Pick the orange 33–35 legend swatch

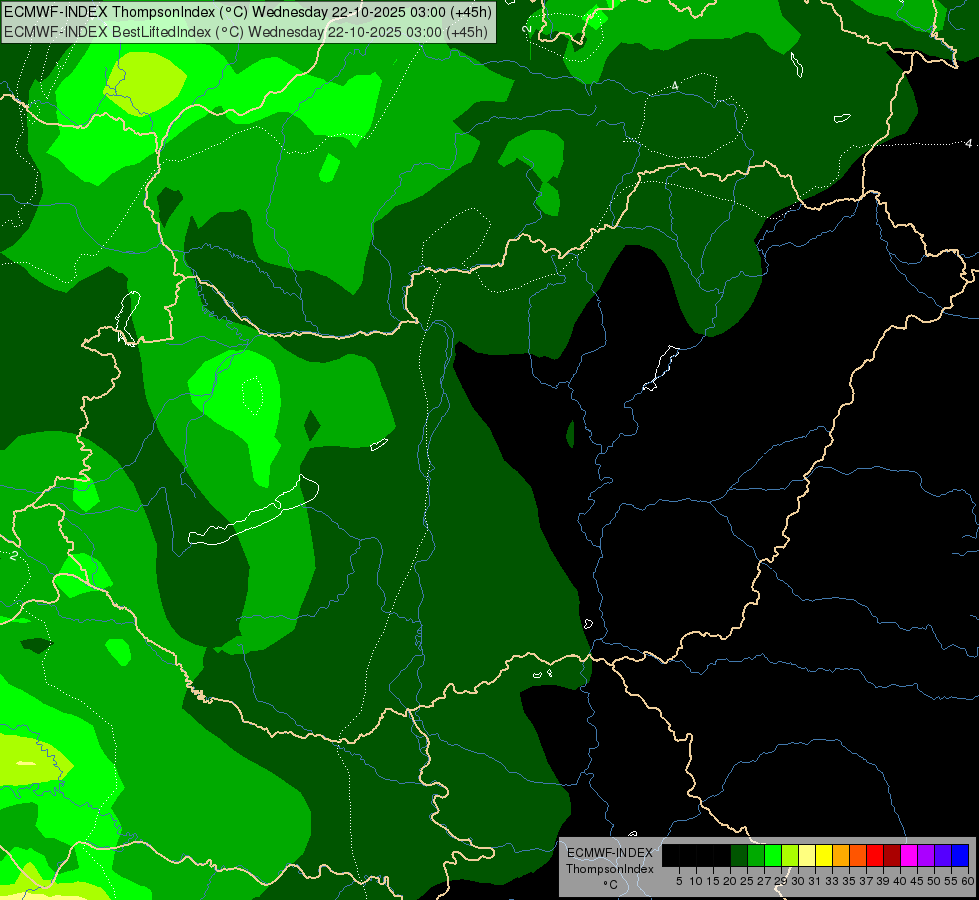840,855
